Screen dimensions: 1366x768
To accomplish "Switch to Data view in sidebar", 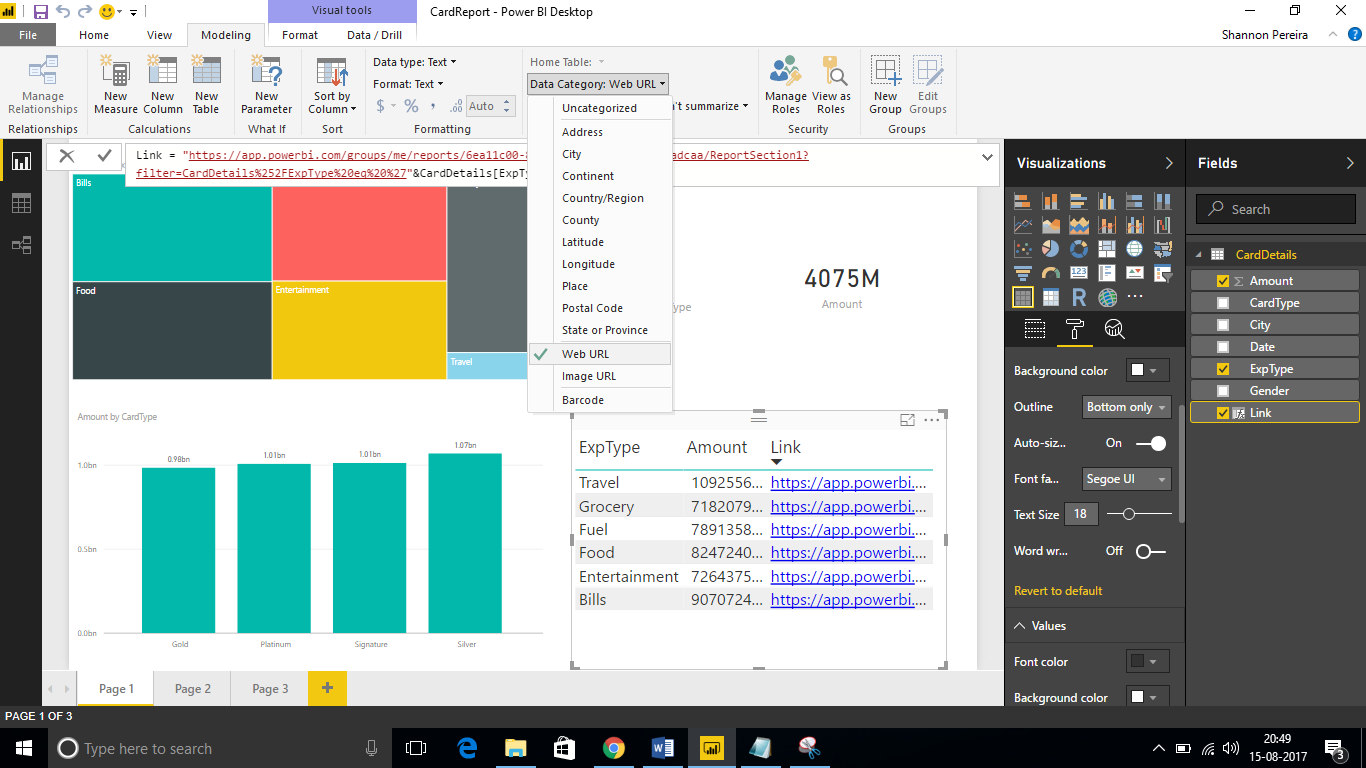I will (x=21, y=203).
